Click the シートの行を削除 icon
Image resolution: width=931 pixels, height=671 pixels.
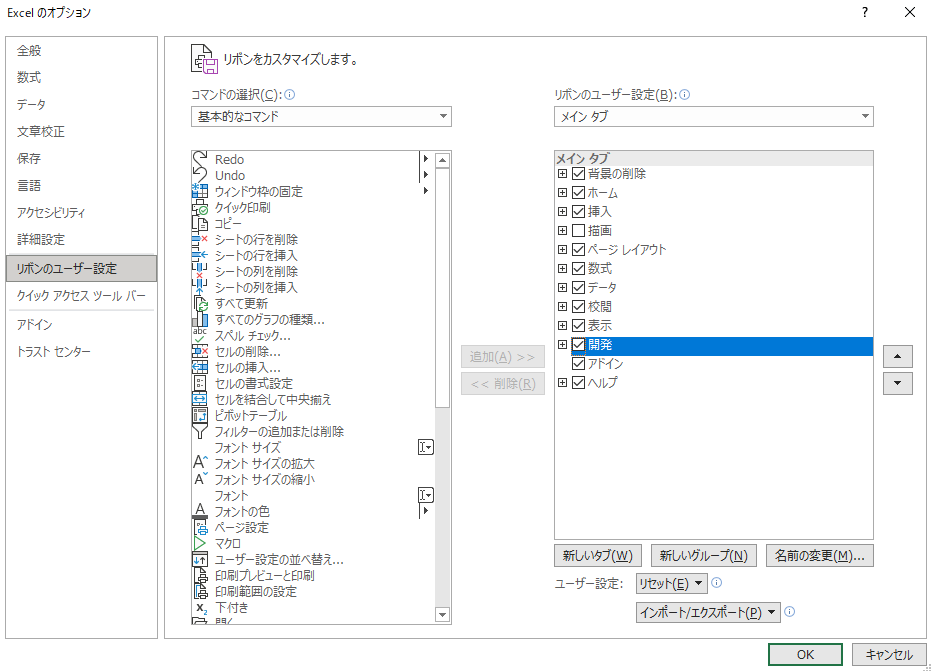pyautogui.click(x=200, y=239)
